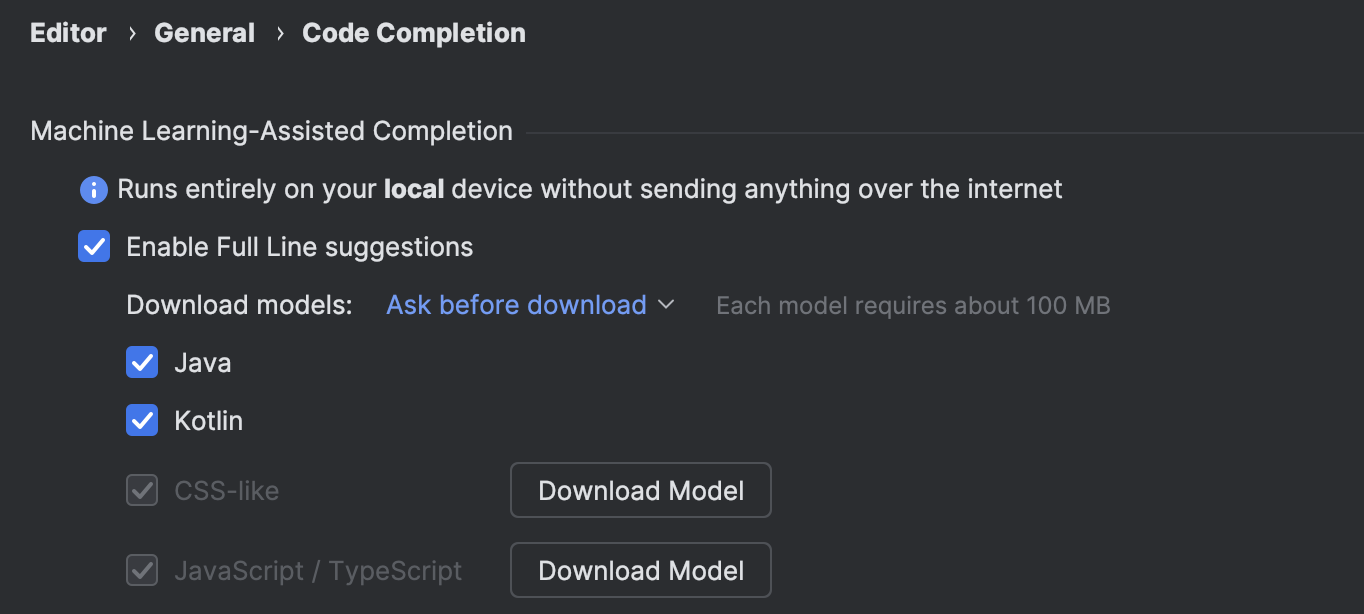
Task: Click the Machine Learning-Assisted Completion heading
Action: click(272, 131)
